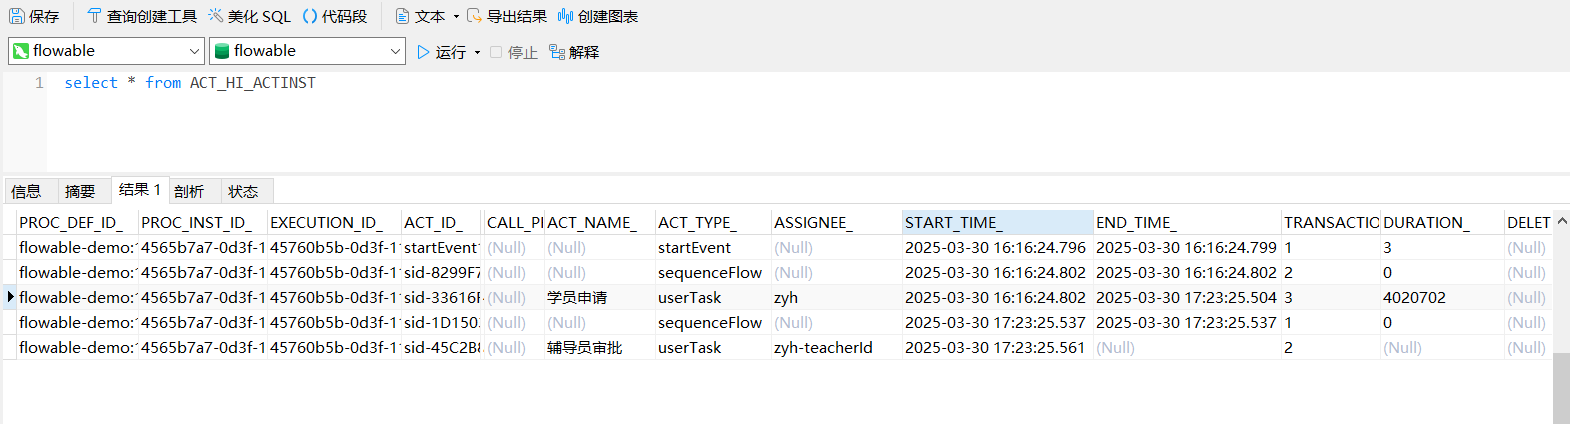This screenshot has height=424, width=1570.
Task: Click the Stop (停止) button
Action: click(514, 52)
